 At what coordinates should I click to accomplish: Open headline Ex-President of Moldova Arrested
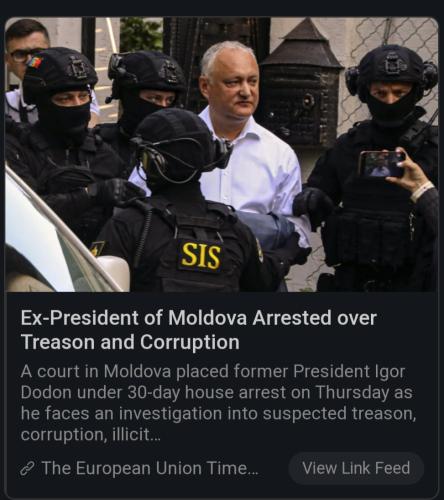(199, 330)
